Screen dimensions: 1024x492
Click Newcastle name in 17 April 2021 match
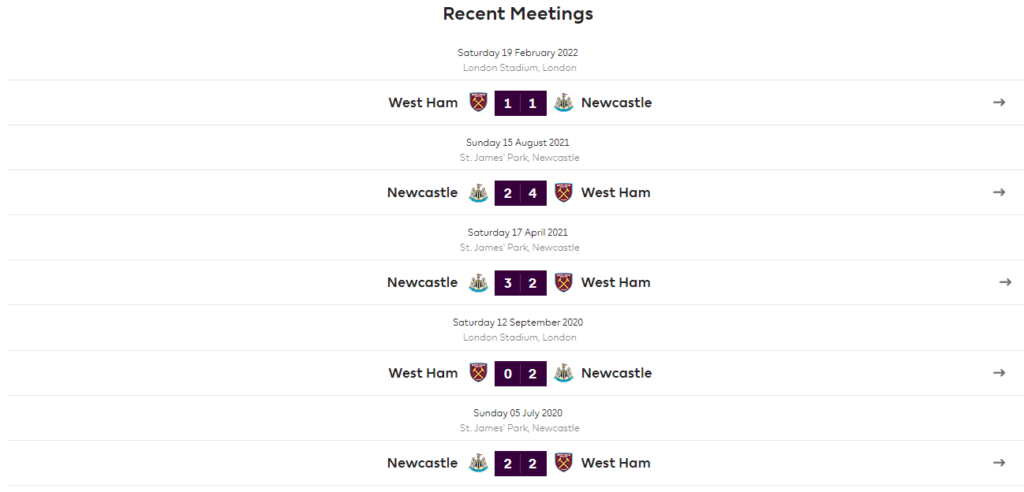pyautogui.click(x=423, y=283)
